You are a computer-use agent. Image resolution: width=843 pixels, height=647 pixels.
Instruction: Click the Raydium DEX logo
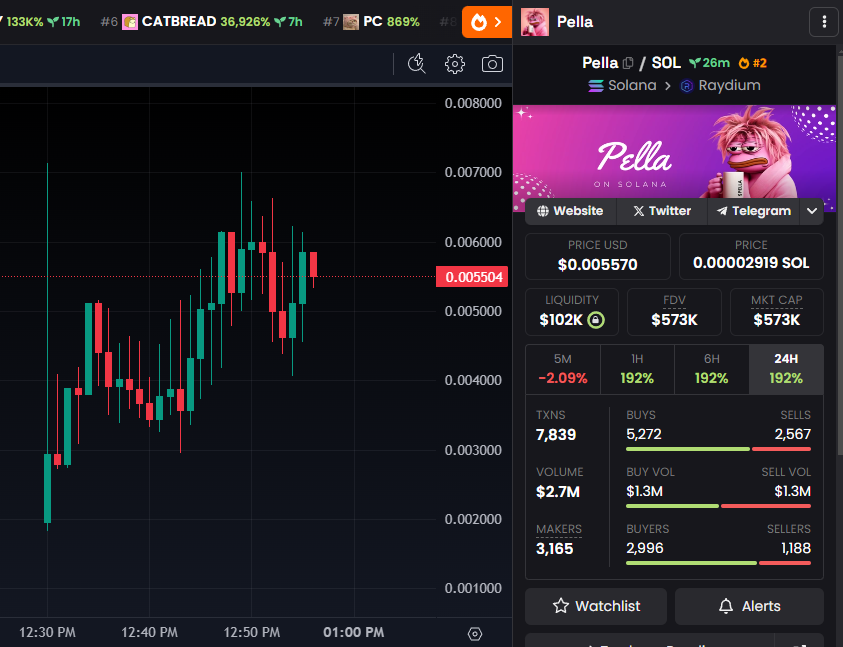[x=687, y=86]
